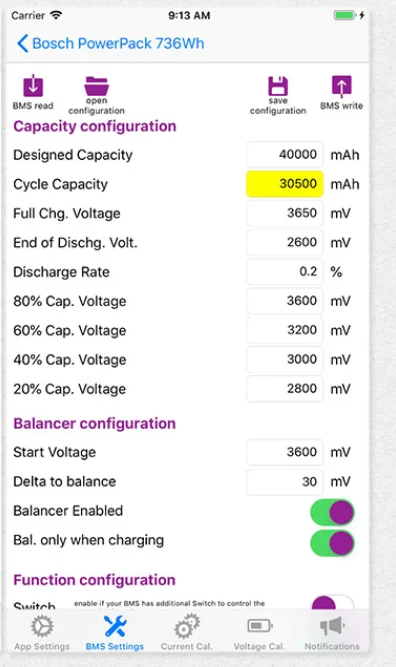Toggle Bal. only when charging switch
This screenshot has height=667, width=396.
click(x=333, y=543)
